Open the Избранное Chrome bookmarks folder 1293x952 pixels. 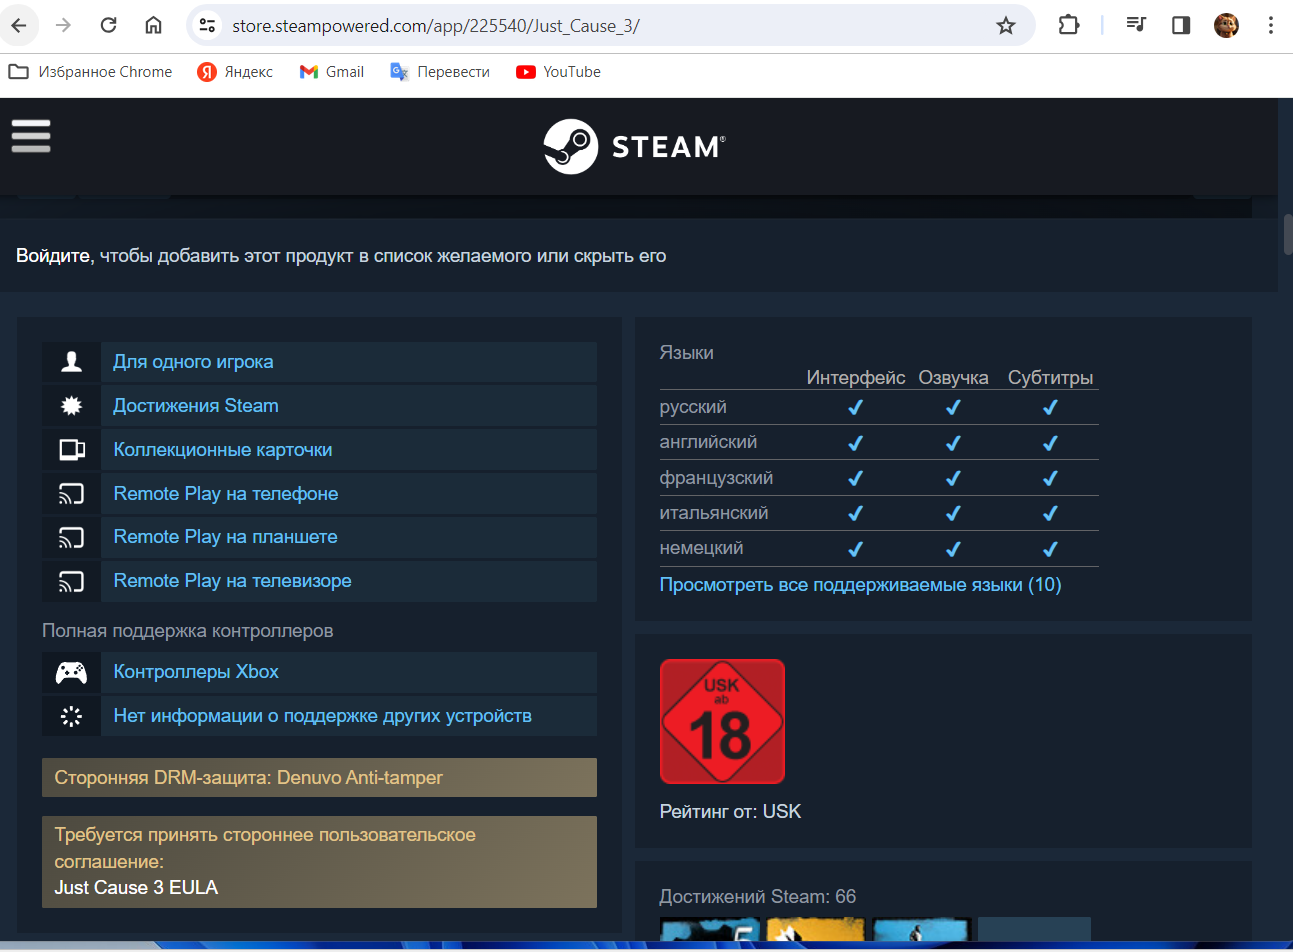90,72
